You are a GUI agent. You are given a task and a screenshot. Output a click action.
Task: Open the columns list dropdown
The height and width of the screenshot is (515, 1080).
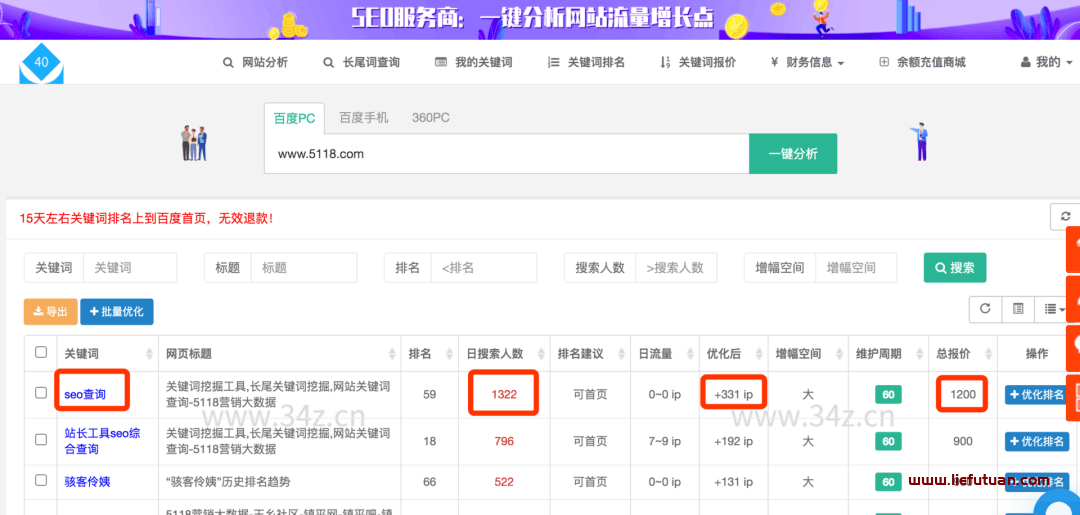click(1051, 309)
